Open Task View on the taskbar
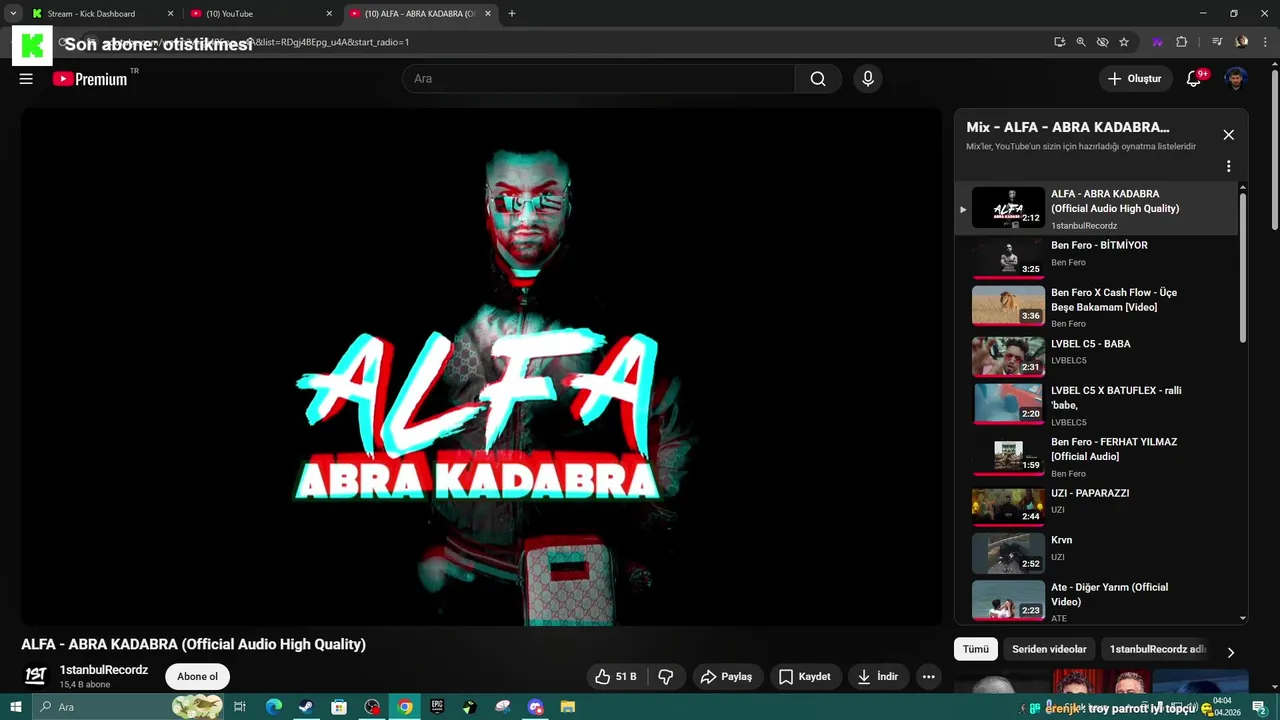The height and width of the screenshot is (720, 1280). pyautogui.click(x=240, y=707)
